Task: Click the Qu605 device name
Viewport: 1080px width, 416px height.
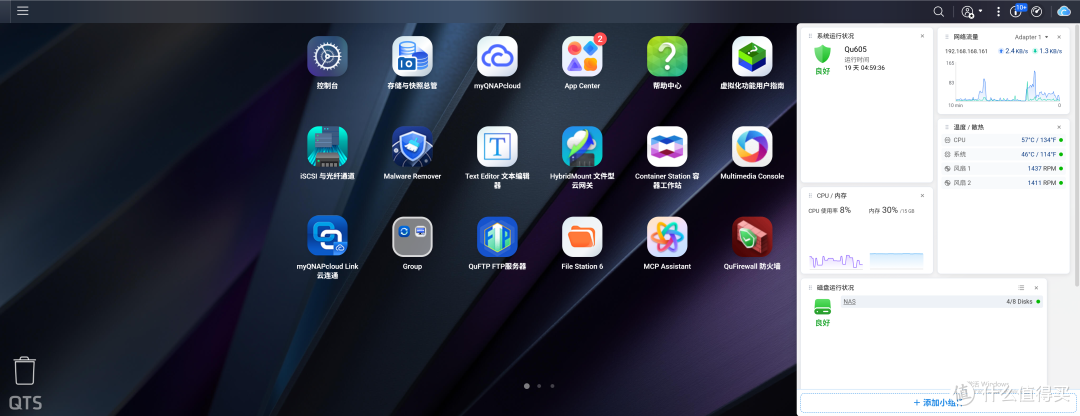Action: pos(855,50)
